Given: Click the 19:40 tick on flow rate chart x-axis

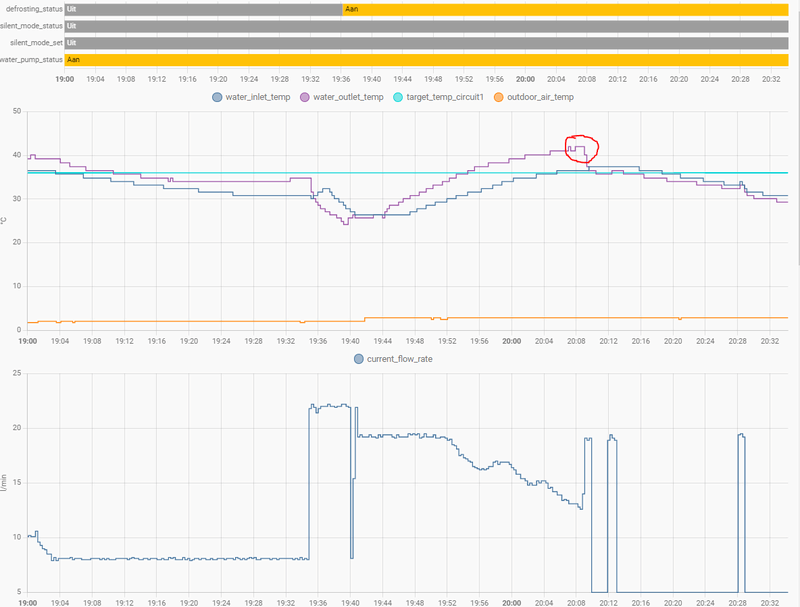Looking at the screenshot, I should pos(350,602).
